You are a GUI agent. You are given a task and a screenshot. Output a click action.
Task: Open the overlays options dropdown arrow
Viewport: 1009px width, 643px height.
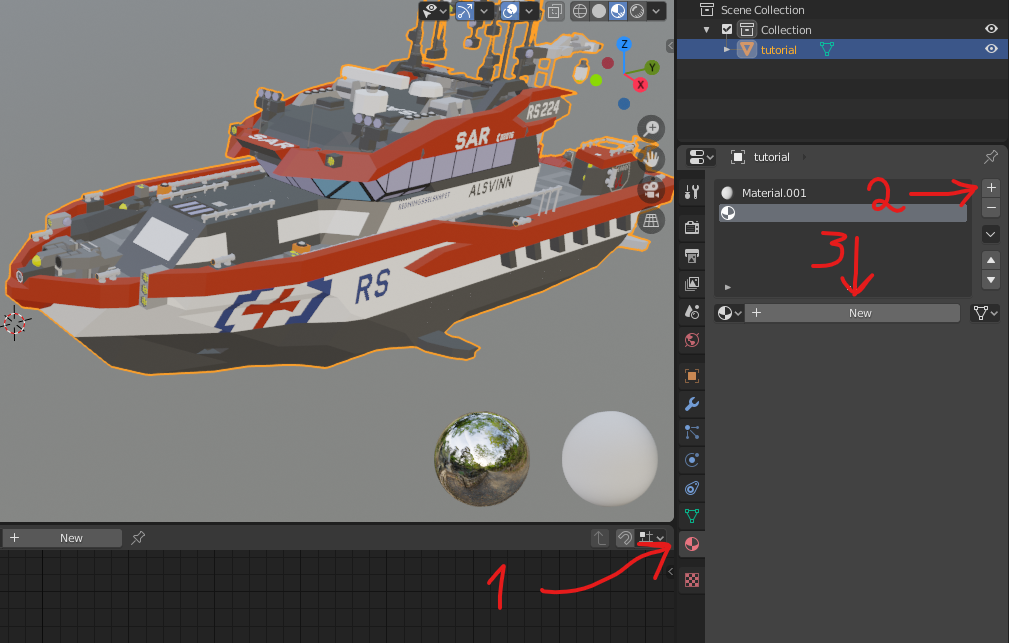click(529, 11)
